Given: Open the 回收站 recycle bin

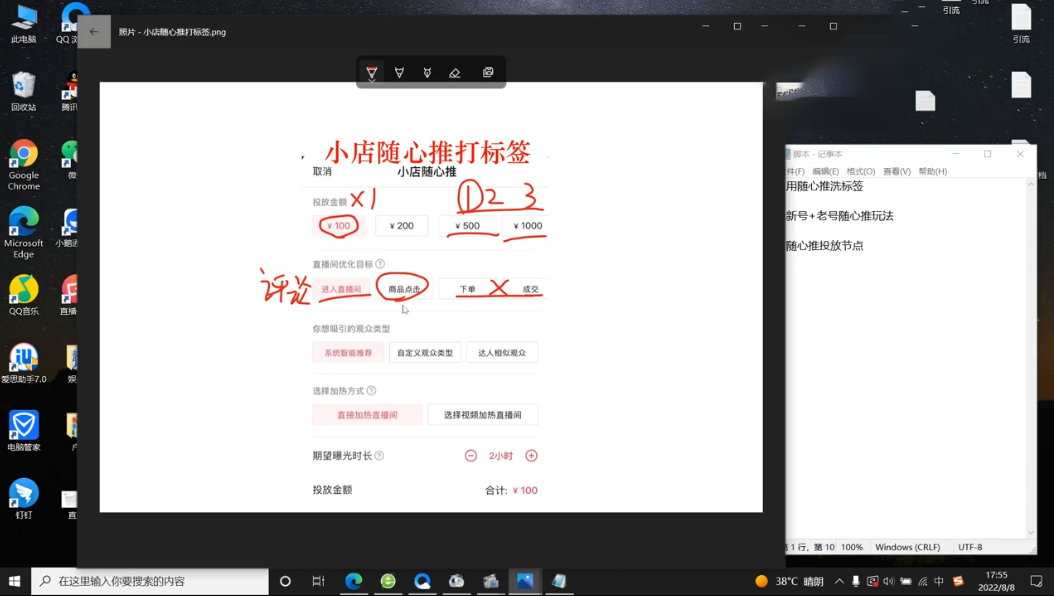Looking at the screenshot, I should pos(24,91).
